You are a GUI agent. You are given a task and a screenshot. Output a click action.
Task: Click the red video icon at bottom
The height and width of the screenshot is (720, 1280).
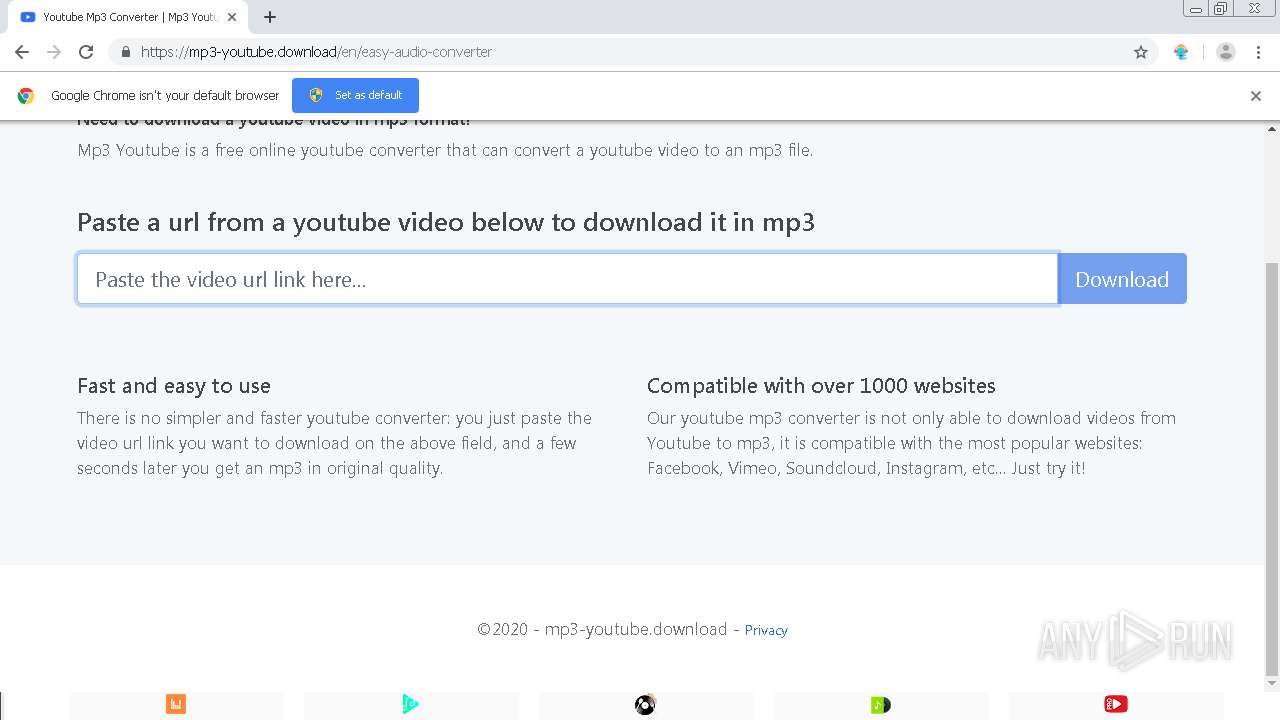(x=1116, y=704)
